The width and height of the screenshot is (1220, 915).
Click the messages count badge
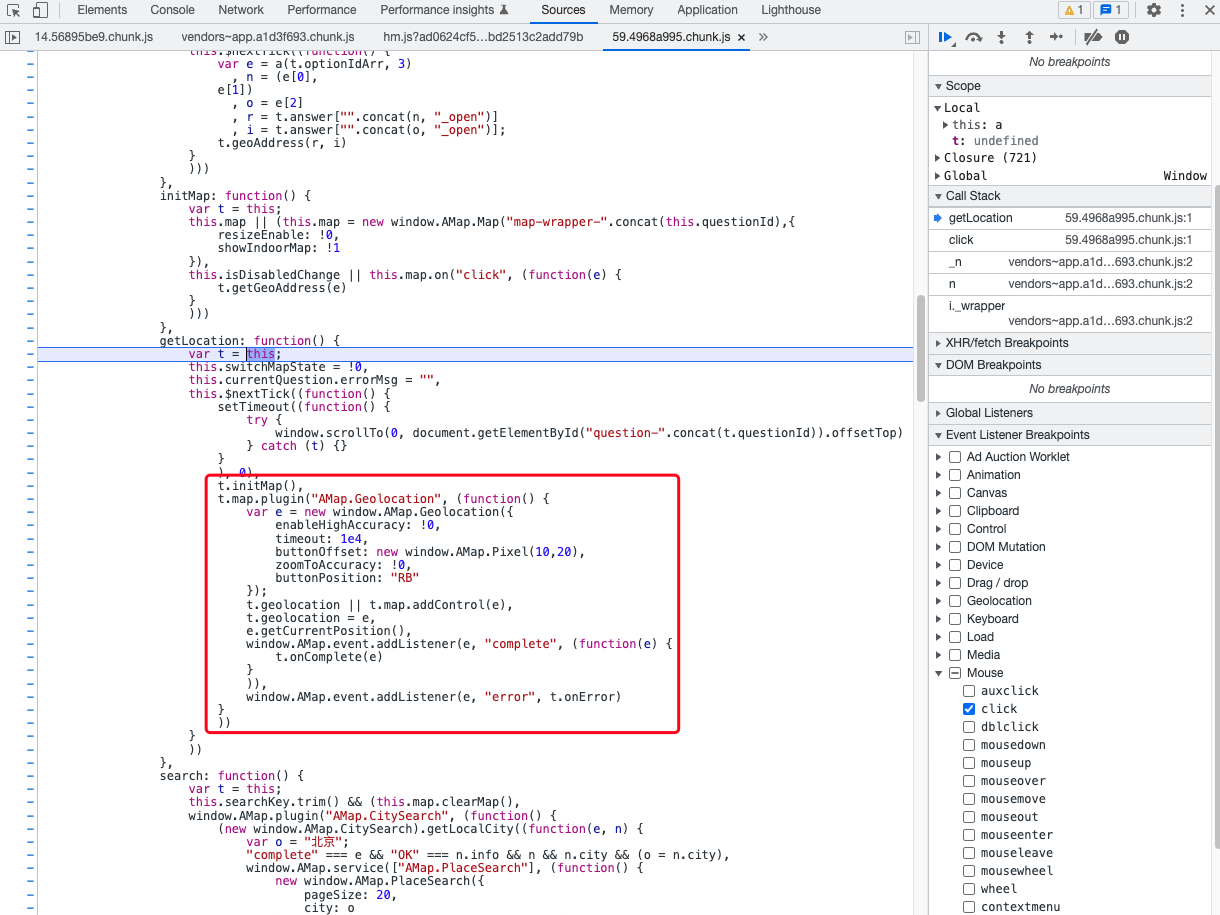coord(1110,10)
